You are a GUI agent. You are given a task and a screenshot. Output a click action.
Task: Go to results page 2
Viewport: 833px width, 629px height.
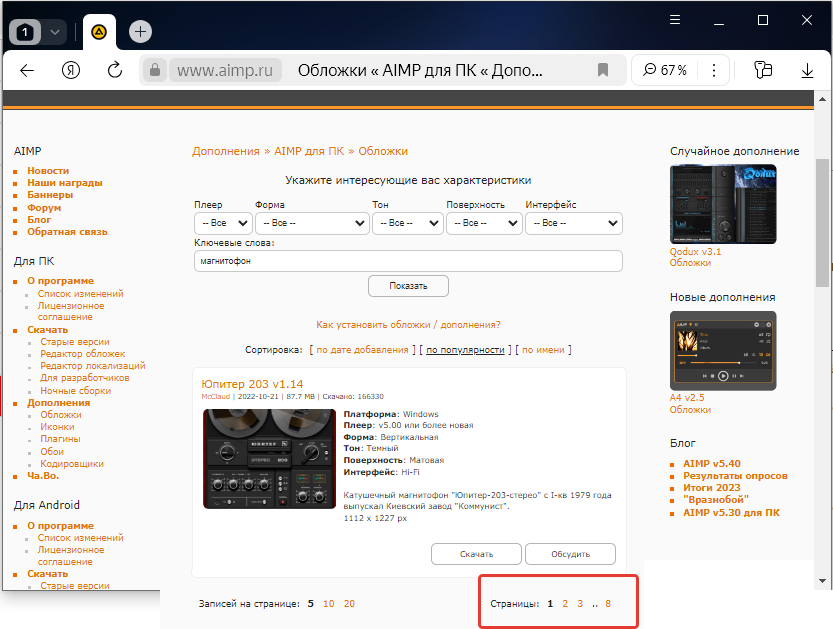pos(565,604)
